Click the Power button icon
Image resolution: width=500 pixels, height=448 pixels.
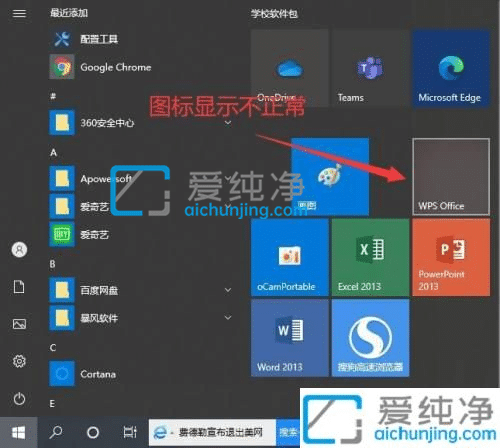tap(19, 399)
